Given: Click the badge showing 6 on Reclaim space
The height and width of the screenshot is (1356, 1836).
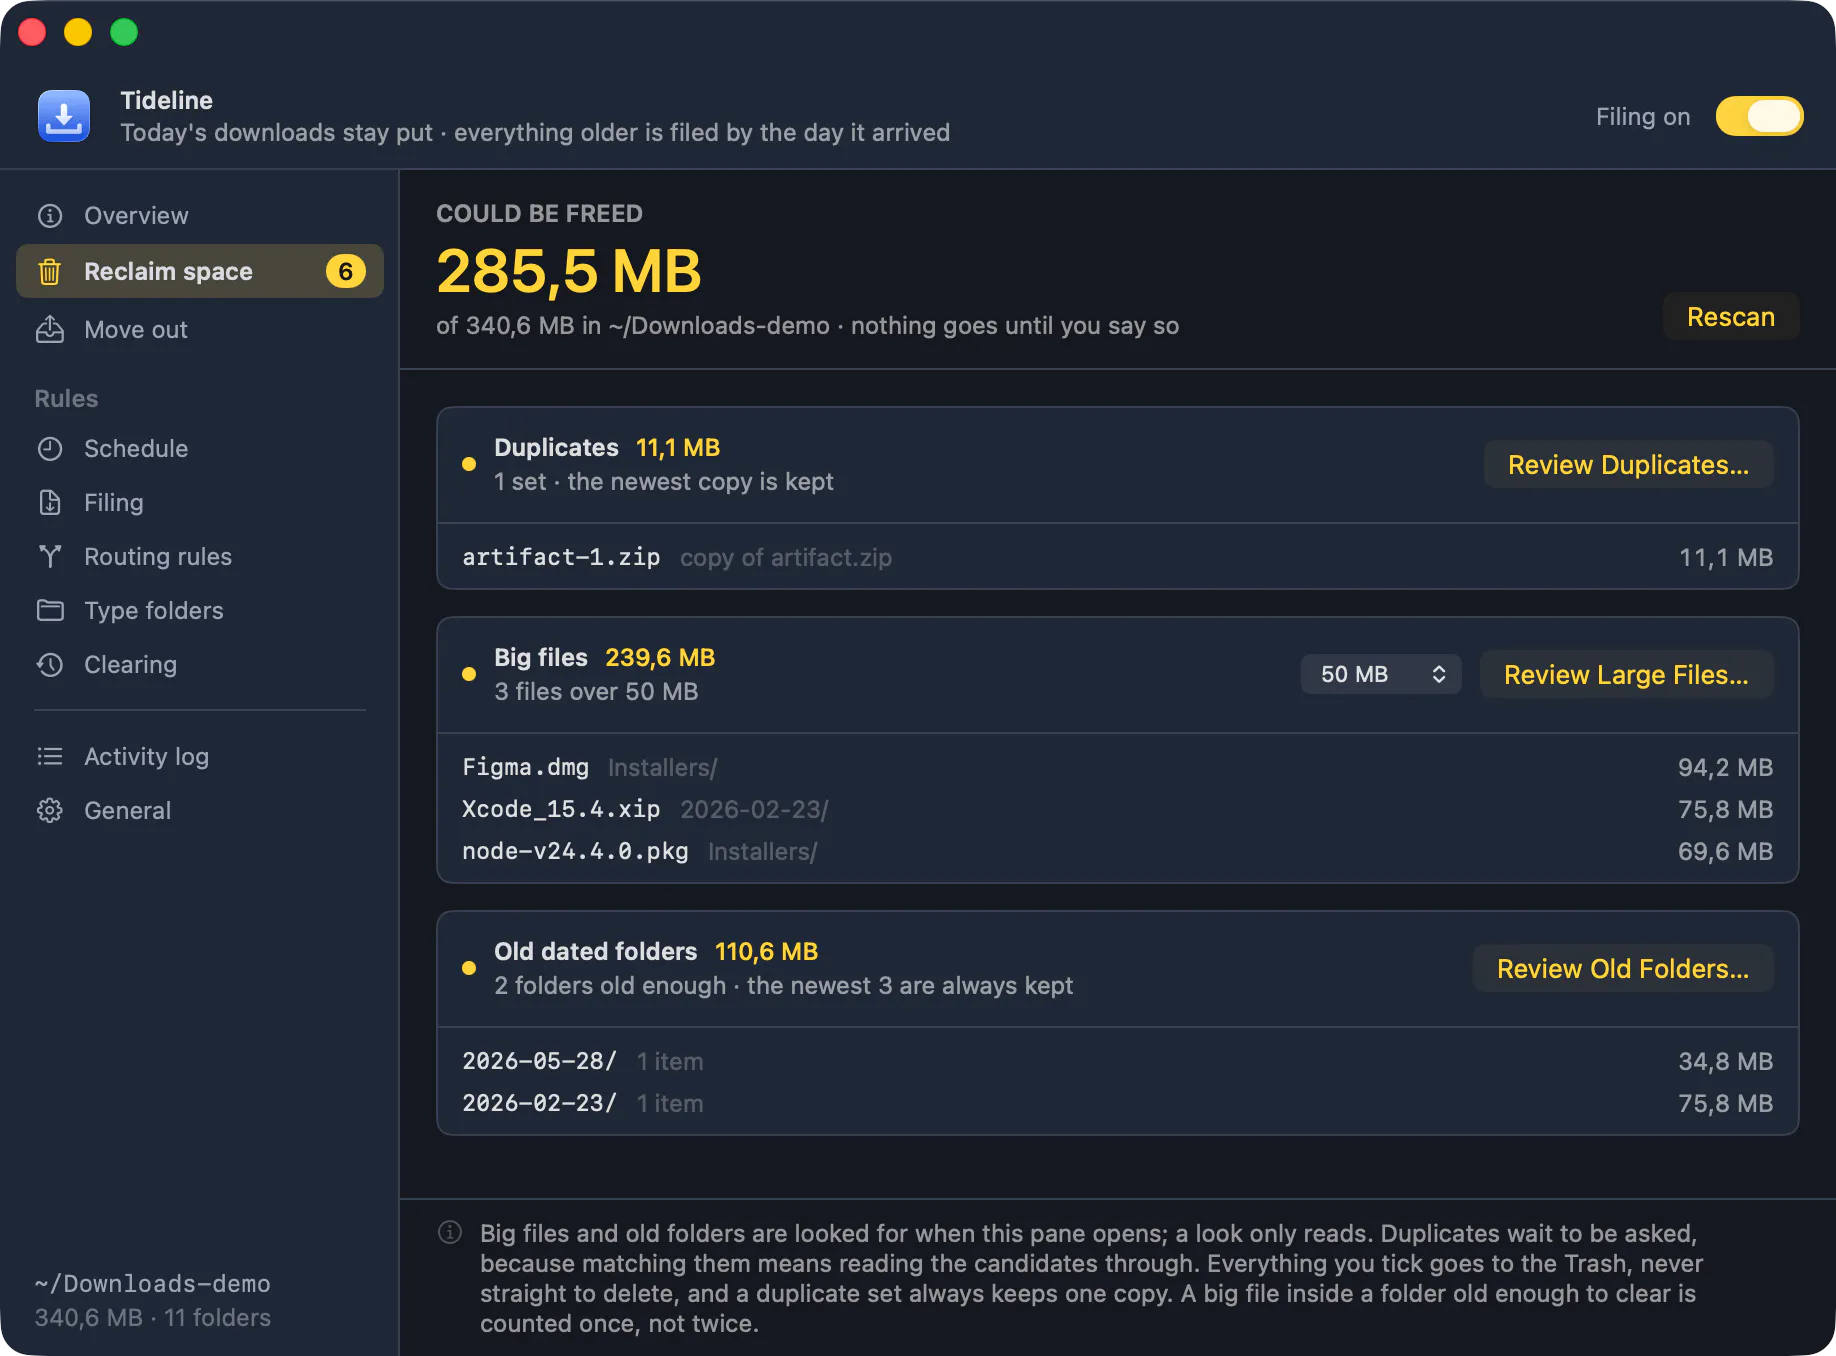Looking at the screenshot, I should (345, 272).
